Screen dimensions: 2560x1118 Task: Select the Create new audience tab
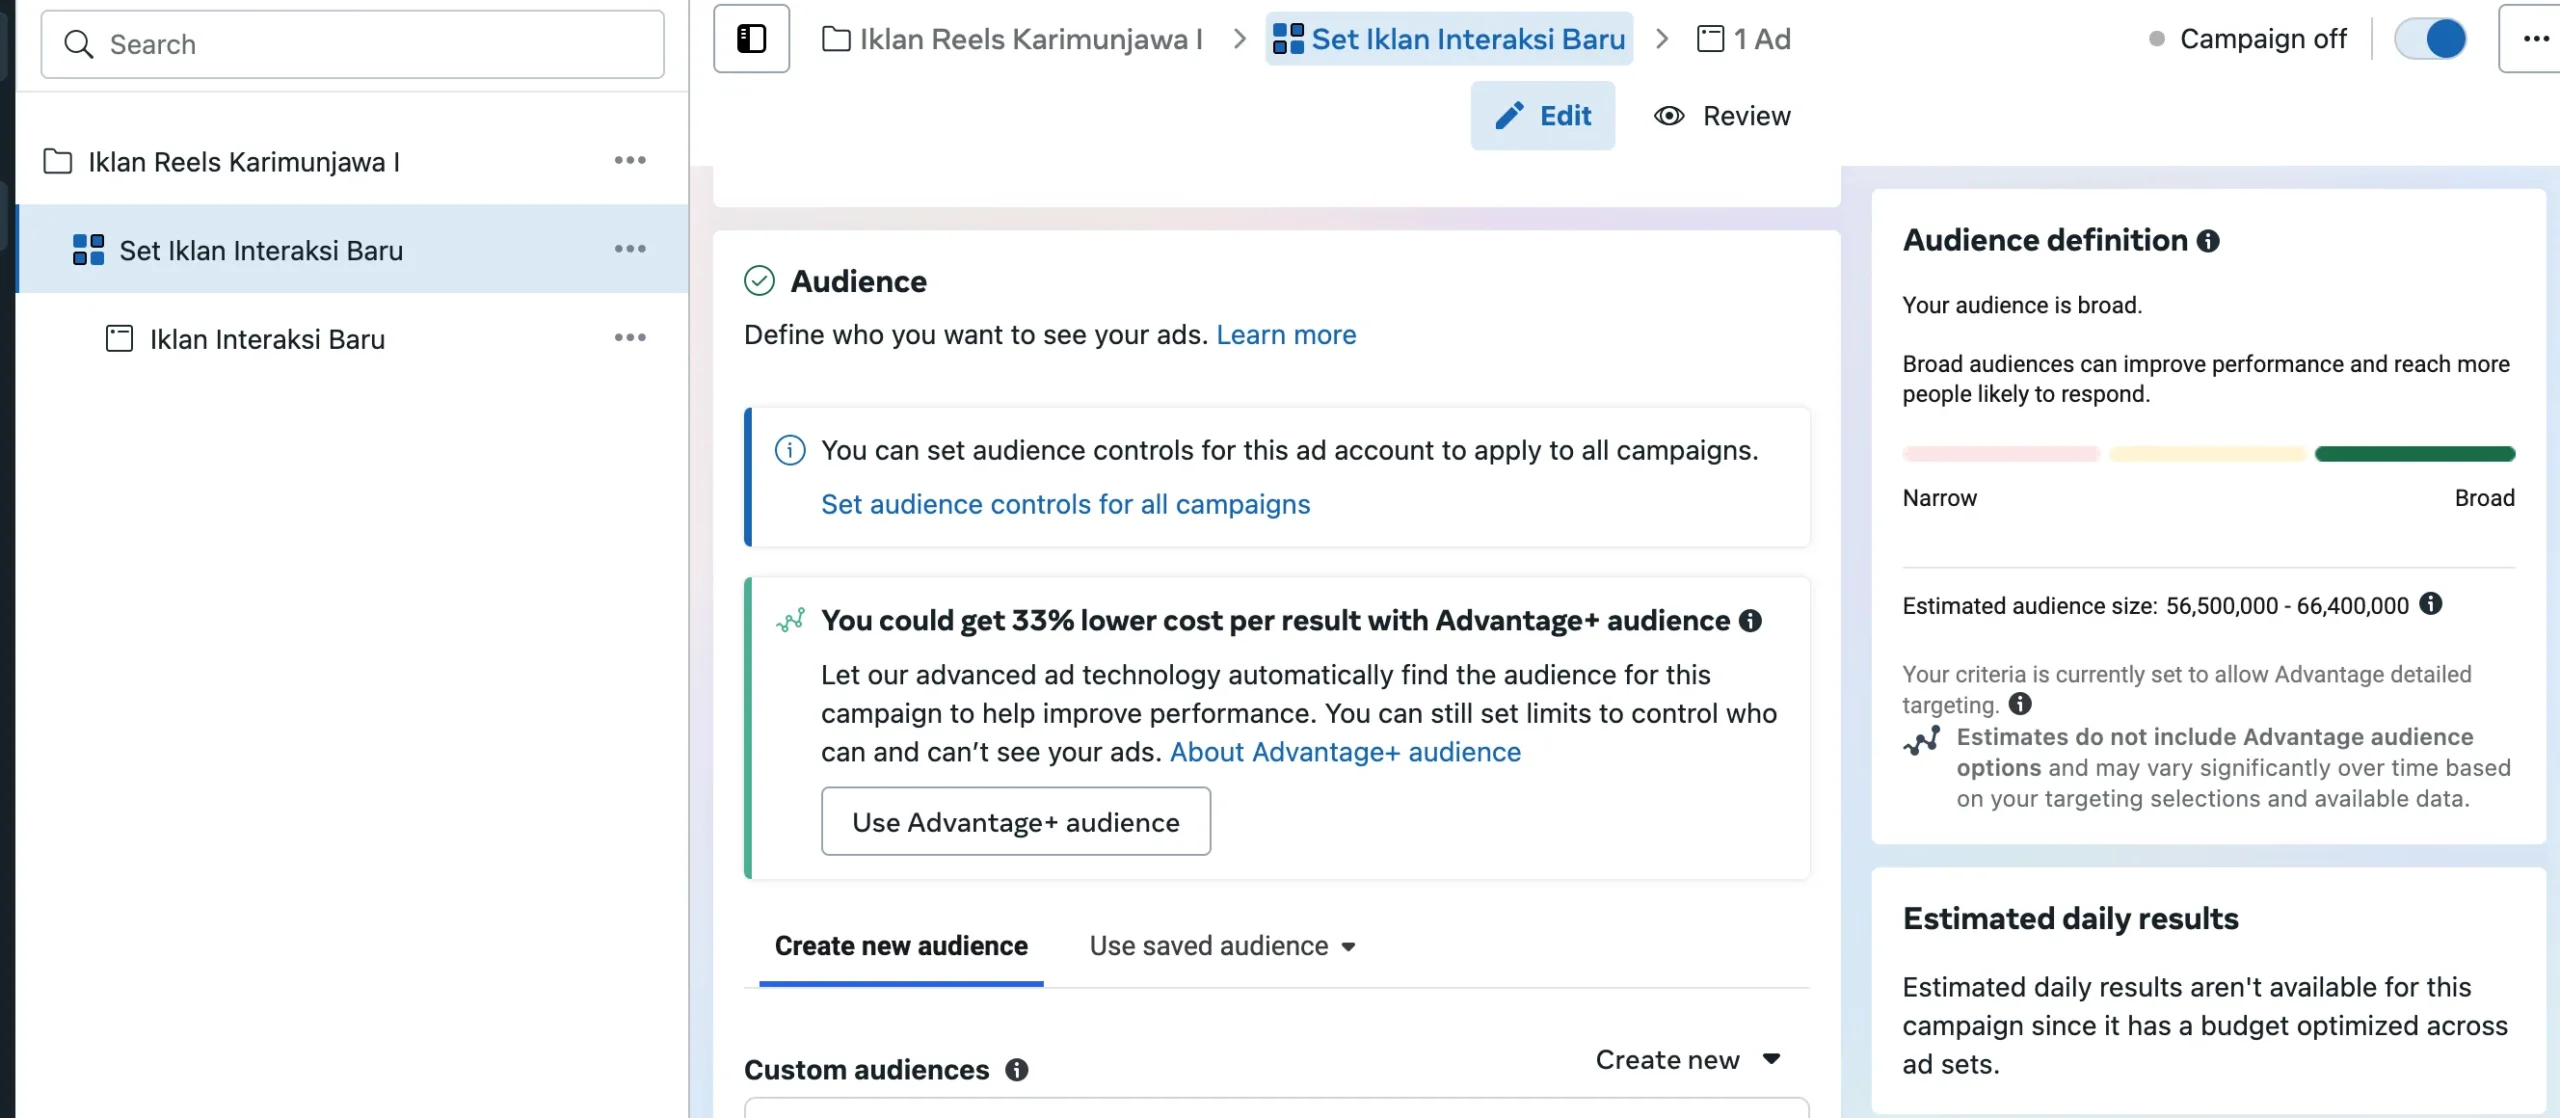pyautogui.click(x=901, y=946)
